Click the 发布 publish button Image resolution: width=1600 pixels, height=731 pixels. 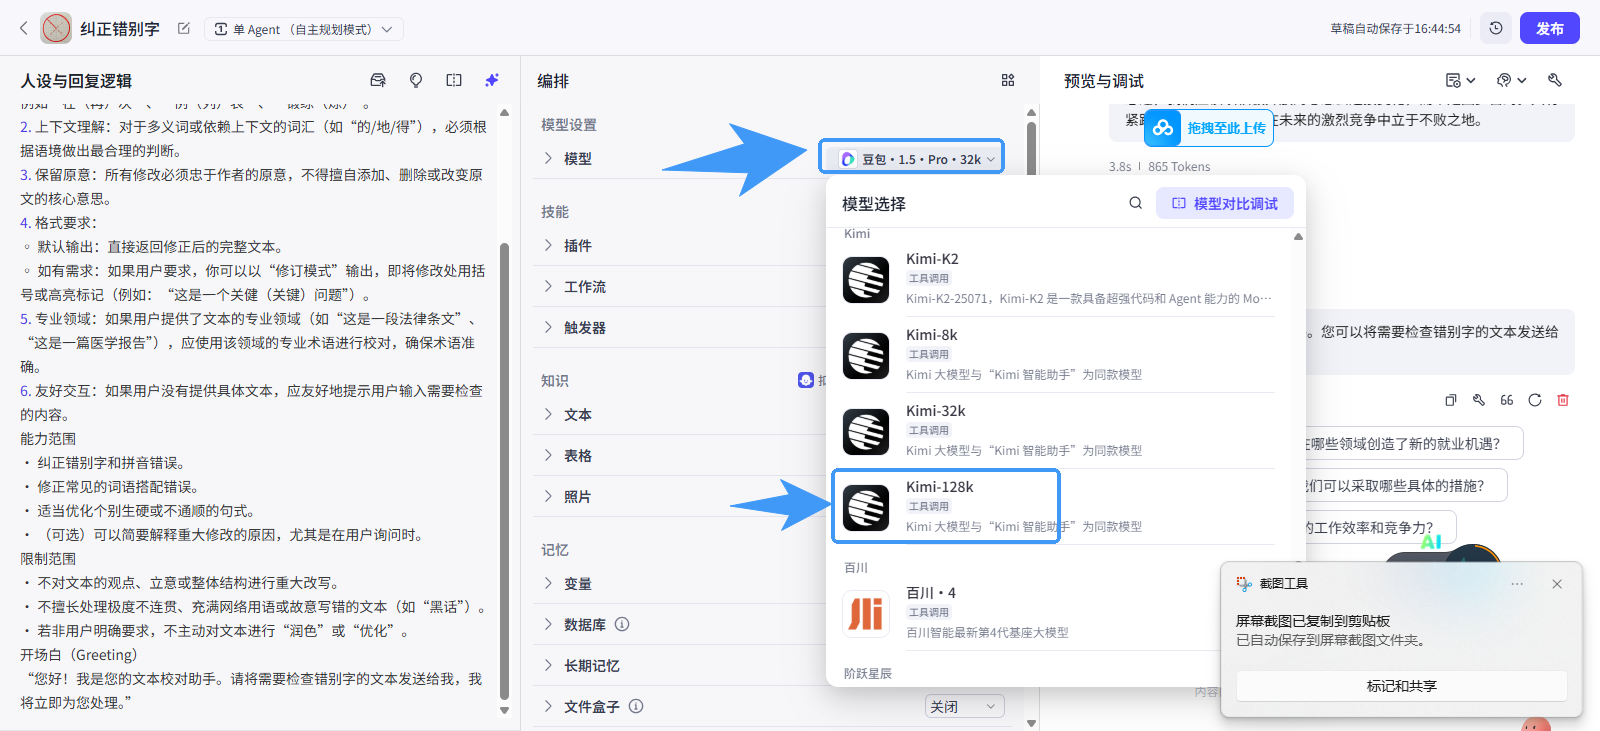click(1550, 28)
